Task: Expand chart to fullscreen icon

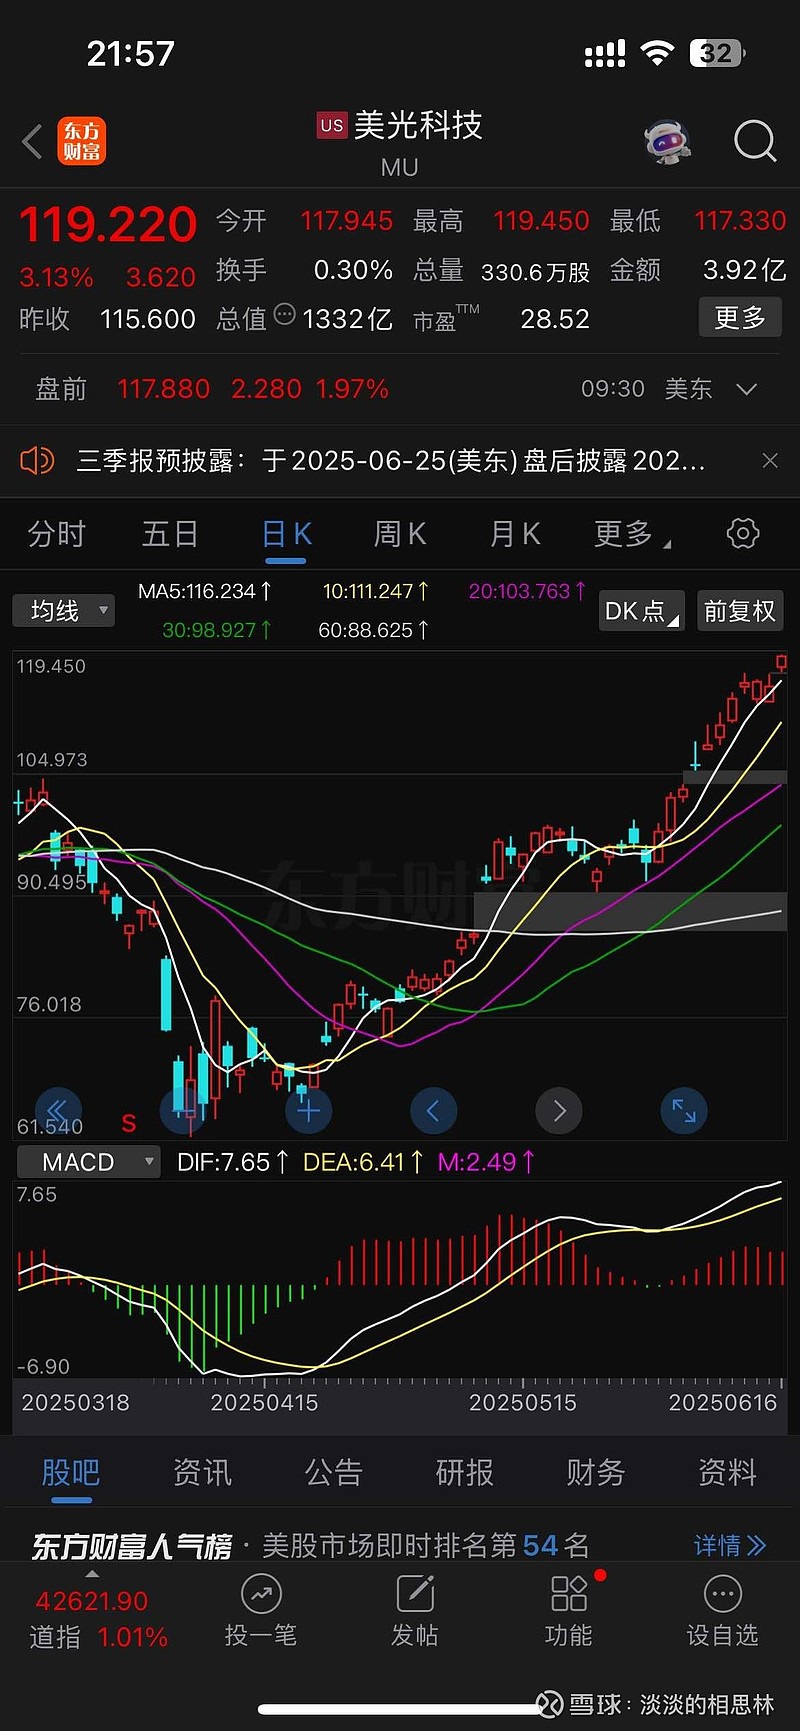Action: (685, 1110)
